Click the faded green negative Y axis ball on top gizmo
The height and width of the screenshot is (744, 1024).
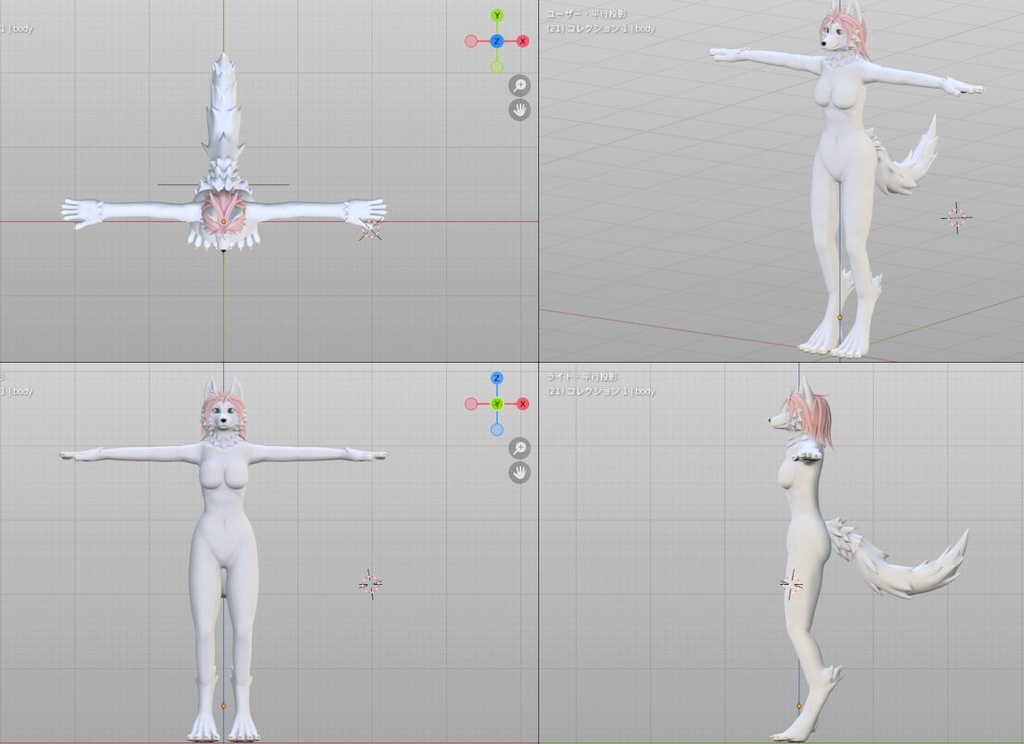[x=497, y=65]
